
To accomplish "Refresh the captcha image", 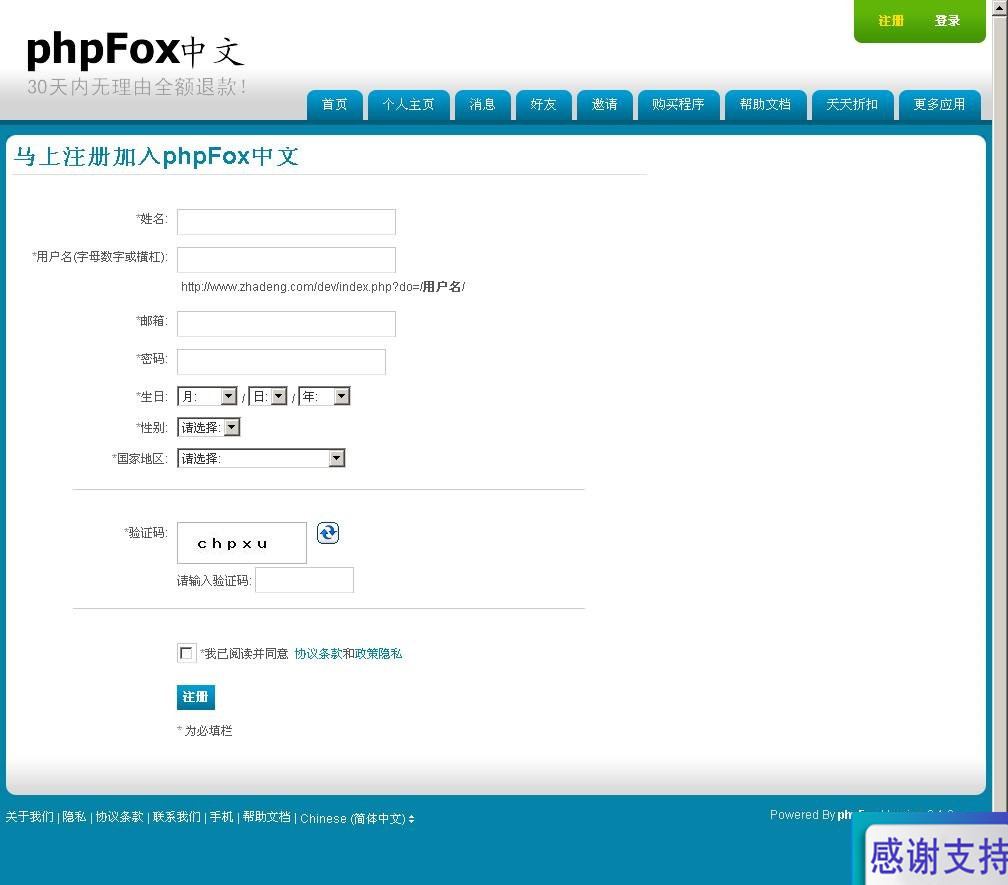I will (328, 533).
